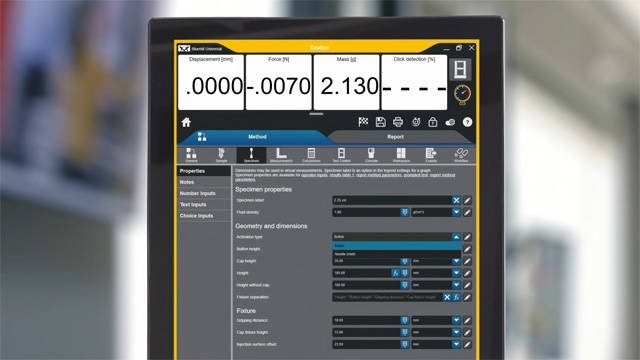Choose the highlighted Button option in list

(397, 246)
